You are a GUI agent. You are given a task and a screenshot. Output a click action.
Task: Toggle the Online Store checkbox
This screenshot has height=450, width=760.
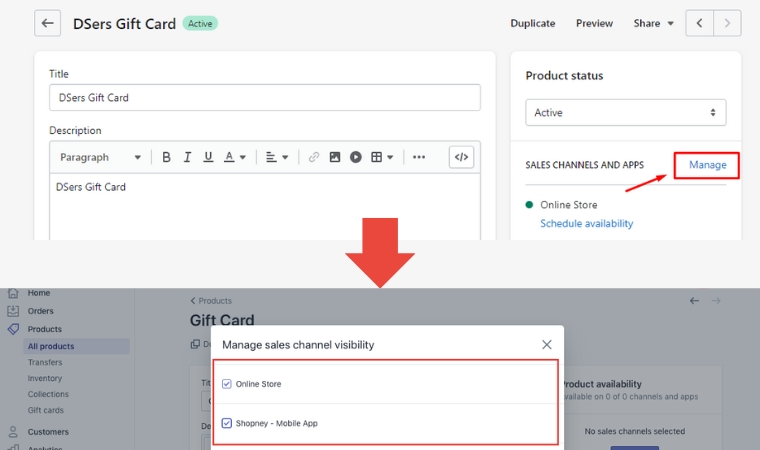226,384
